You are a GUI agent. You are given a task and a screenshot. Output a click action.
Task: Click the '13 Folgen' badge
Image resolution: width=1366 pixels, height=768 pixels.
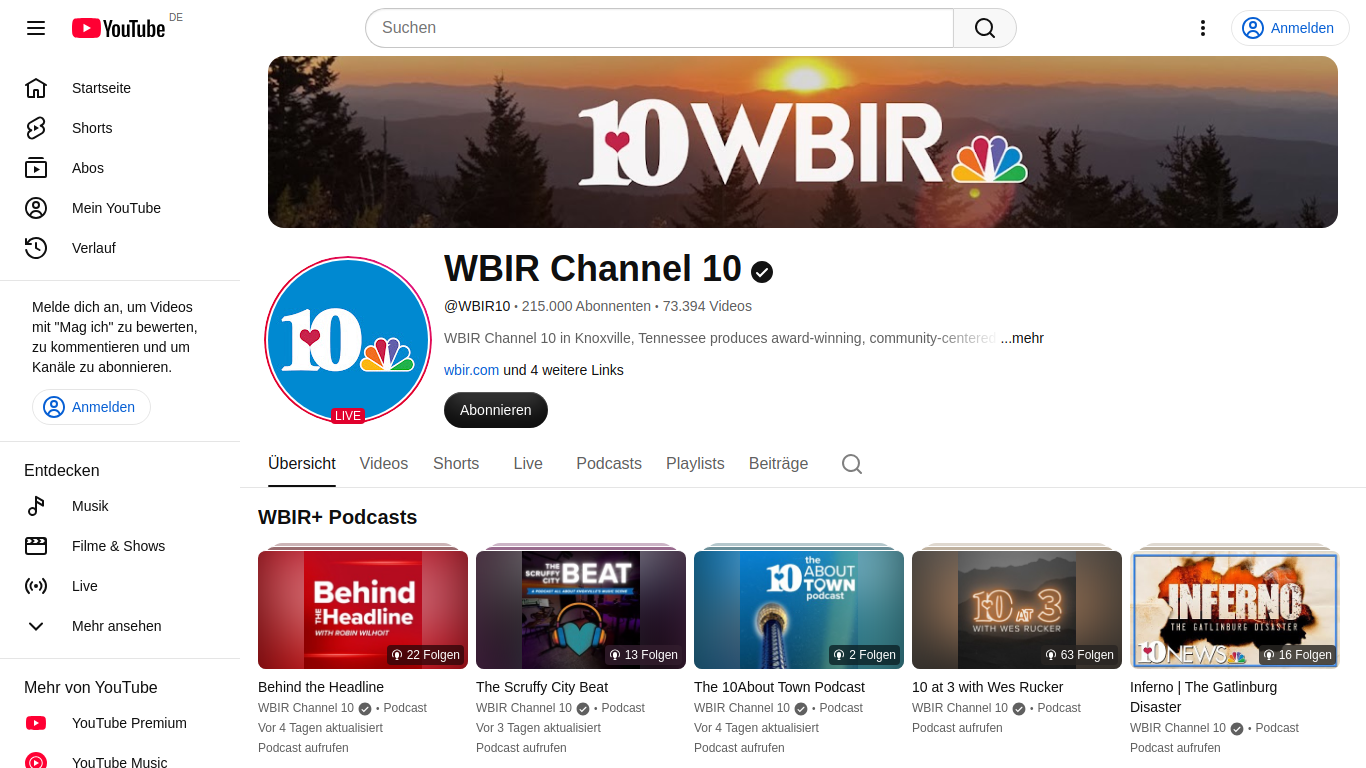644,655
